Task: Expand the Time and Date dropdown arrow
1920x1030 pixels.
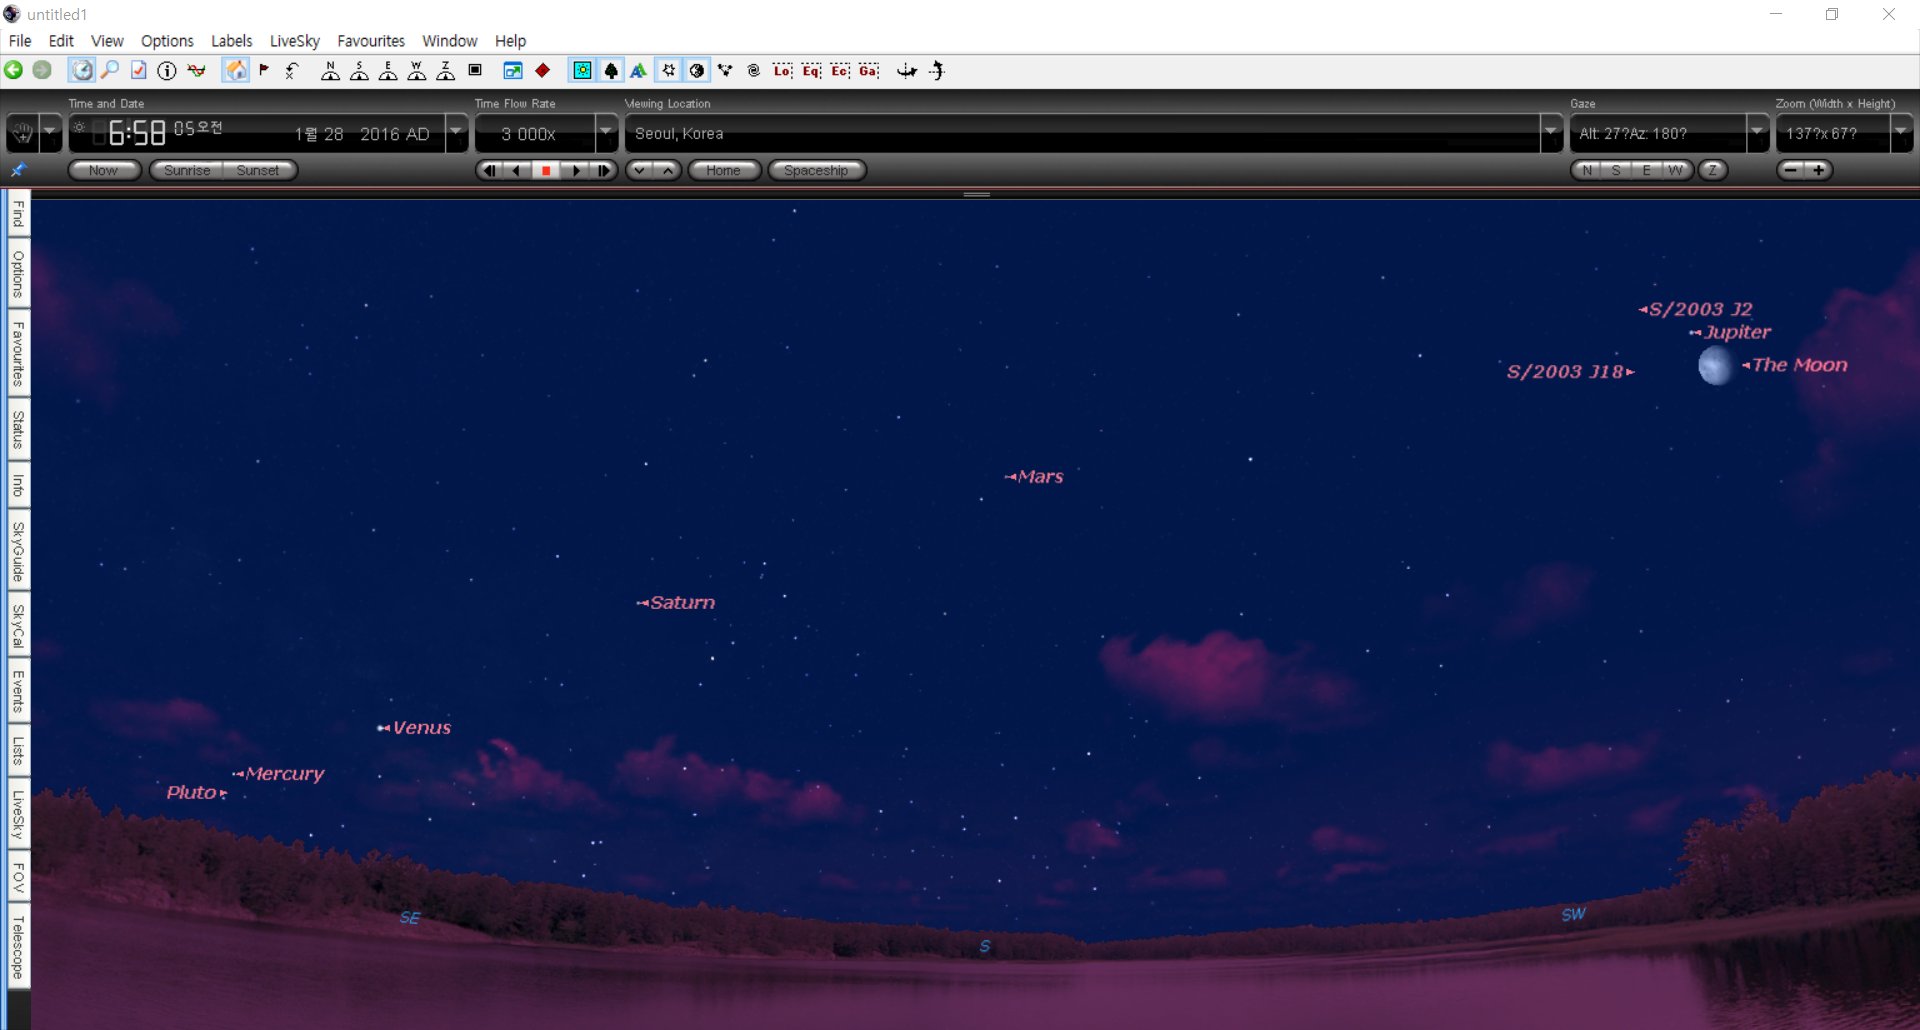Action: [456, 132]
